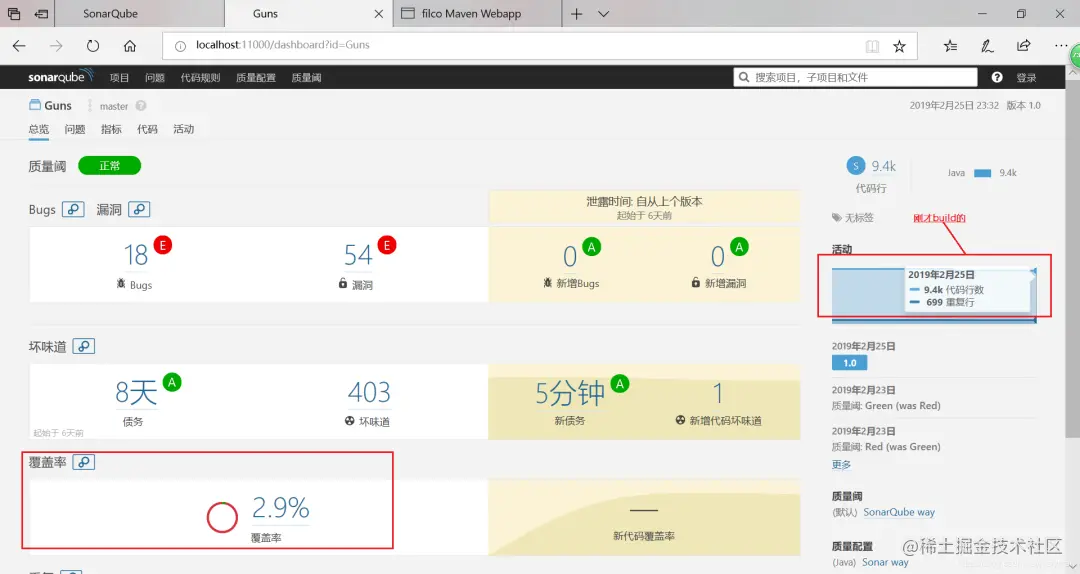Click the red E rating badge next to 54 漏洞
The height and width of the screenshot is (574, 1080).
coord(387,245)
